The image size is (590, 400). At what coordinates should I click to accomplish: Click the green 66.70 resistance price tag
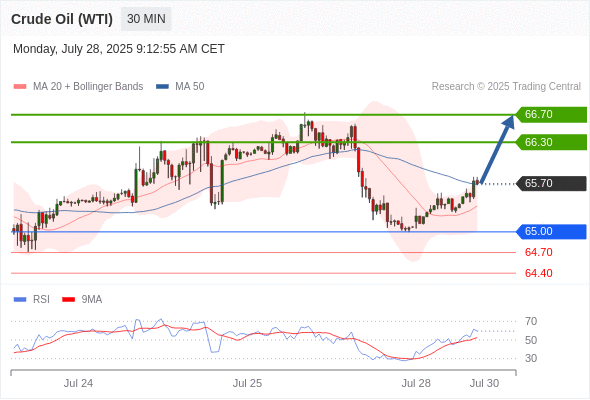pos(551,114)
